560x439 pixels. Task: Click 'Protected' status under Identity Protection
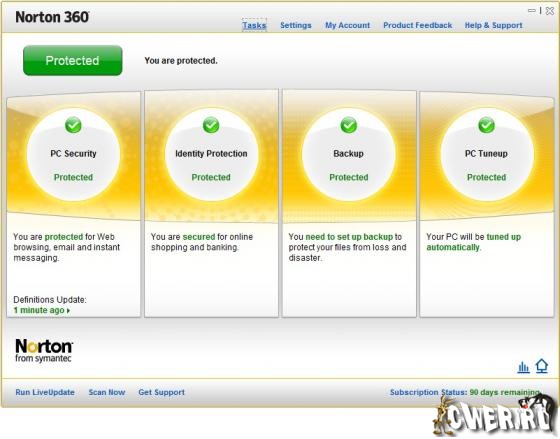coord(211,177)
